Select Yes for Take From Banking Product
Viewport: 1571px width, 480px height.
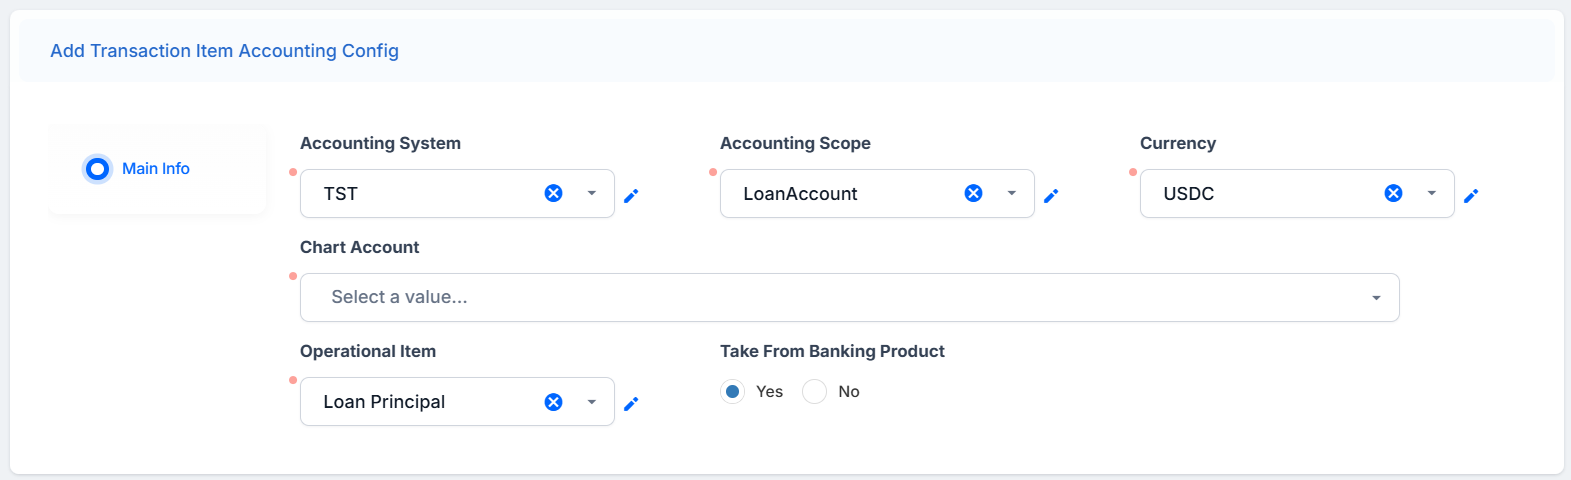732,391
